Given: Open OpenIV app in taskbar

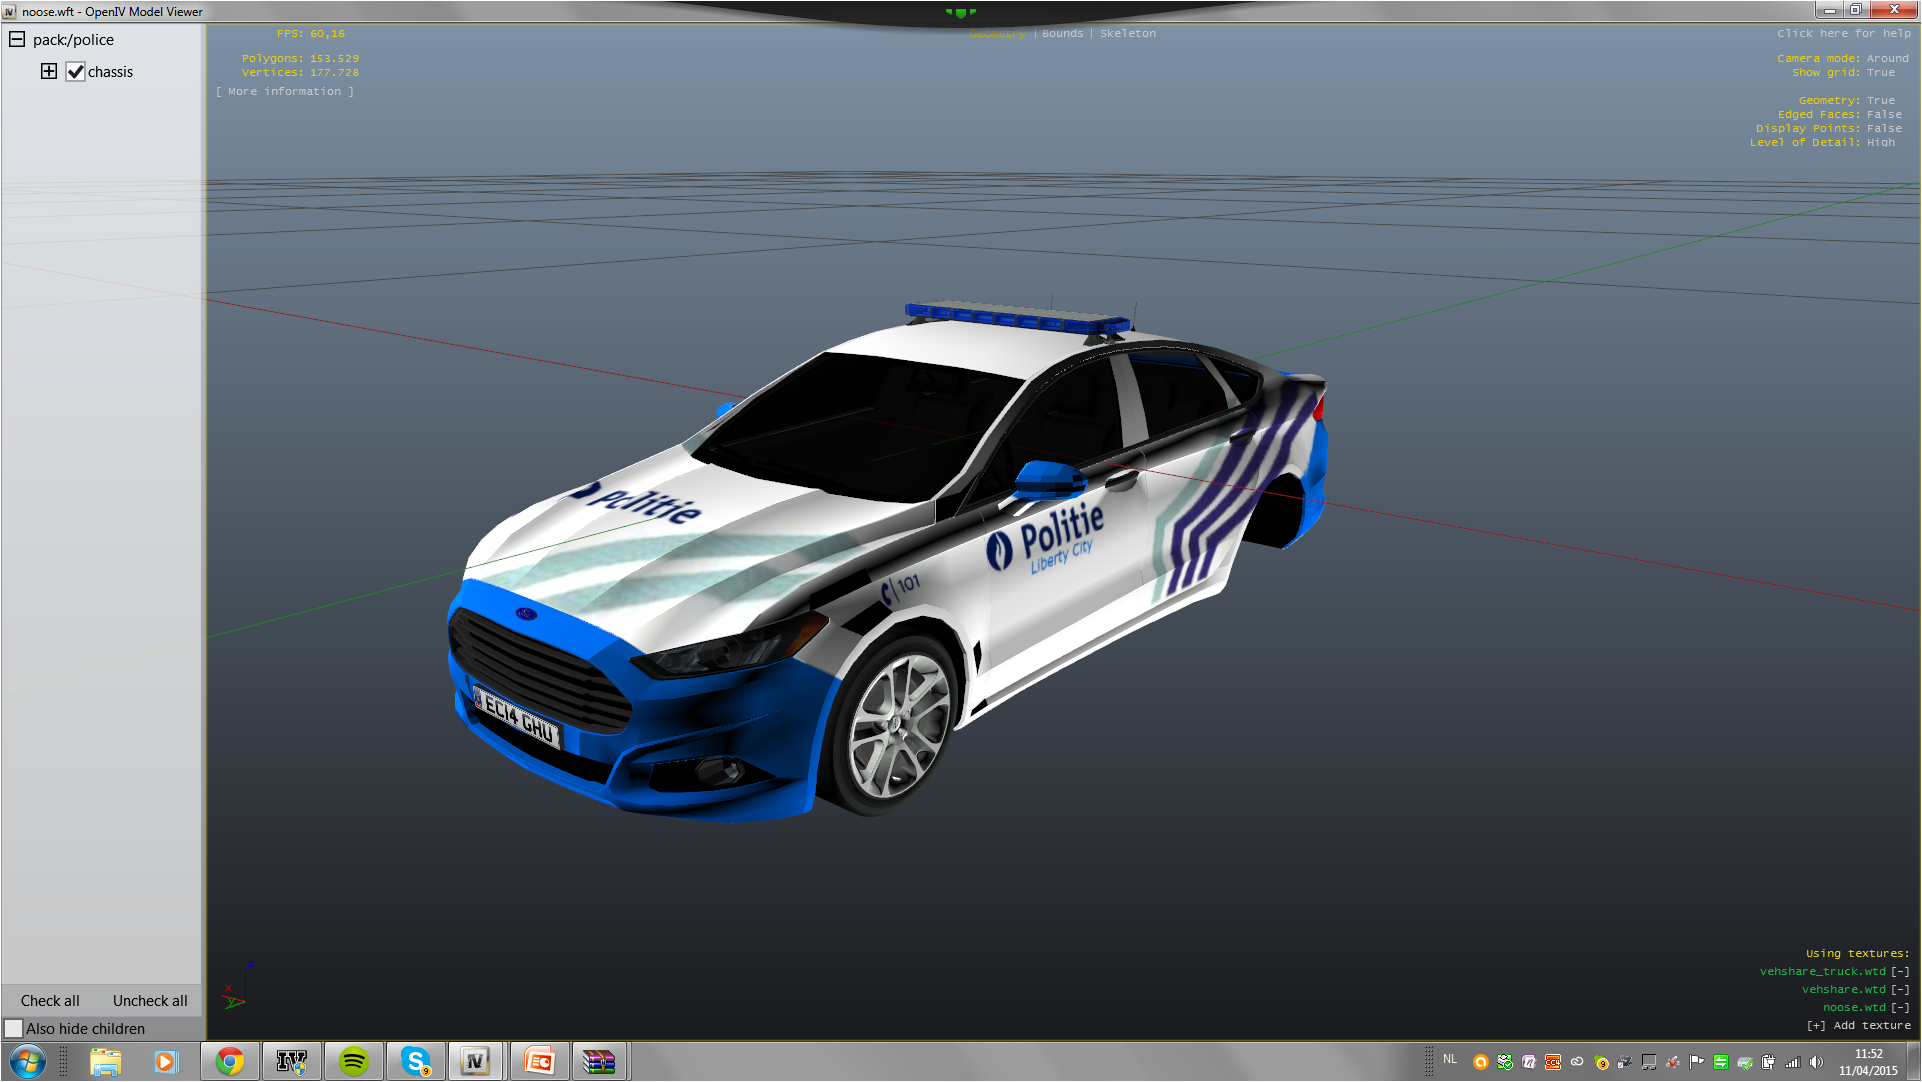Looking at the screenshot, I should tap(476, 1061).
